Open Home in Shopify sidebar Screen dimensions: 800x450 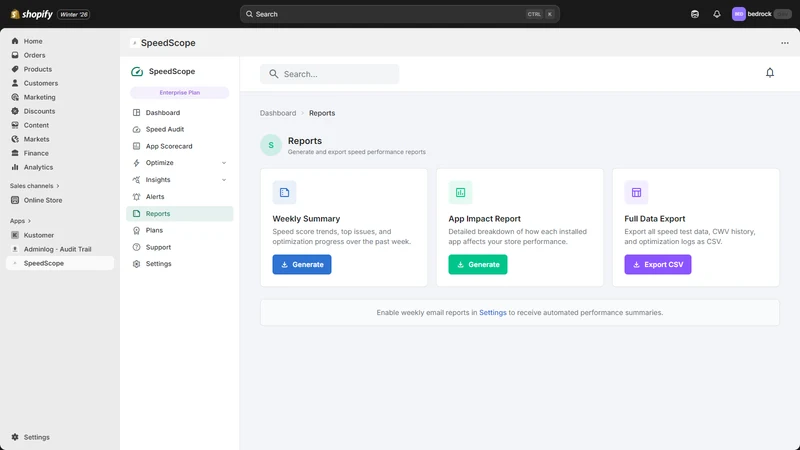click(x=60, y=41)
